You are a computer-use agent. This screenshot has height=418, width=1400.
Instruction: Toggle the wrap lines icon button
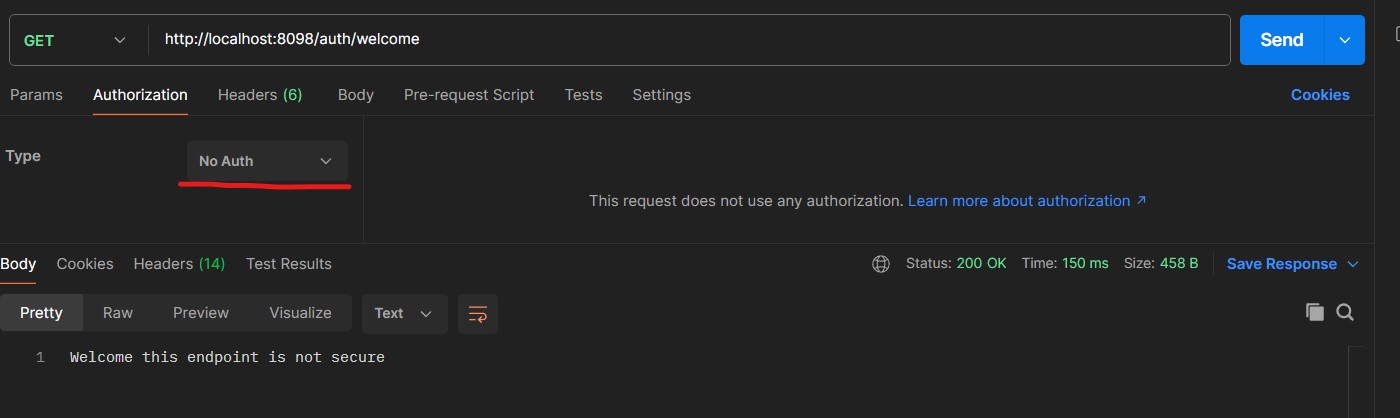coord(478,314)
